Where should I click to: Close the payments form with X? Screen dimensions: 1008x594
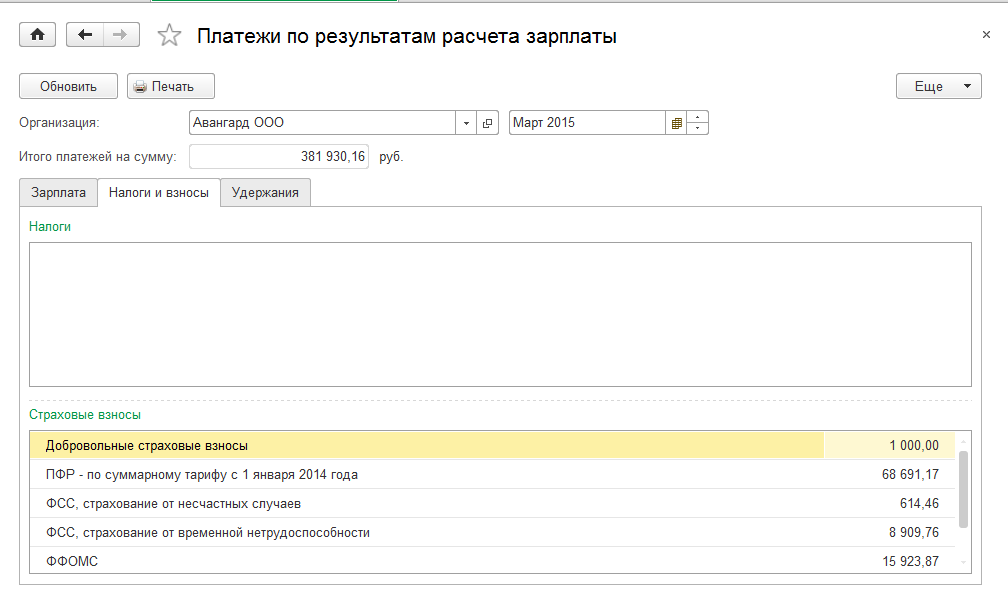(986, 35)
